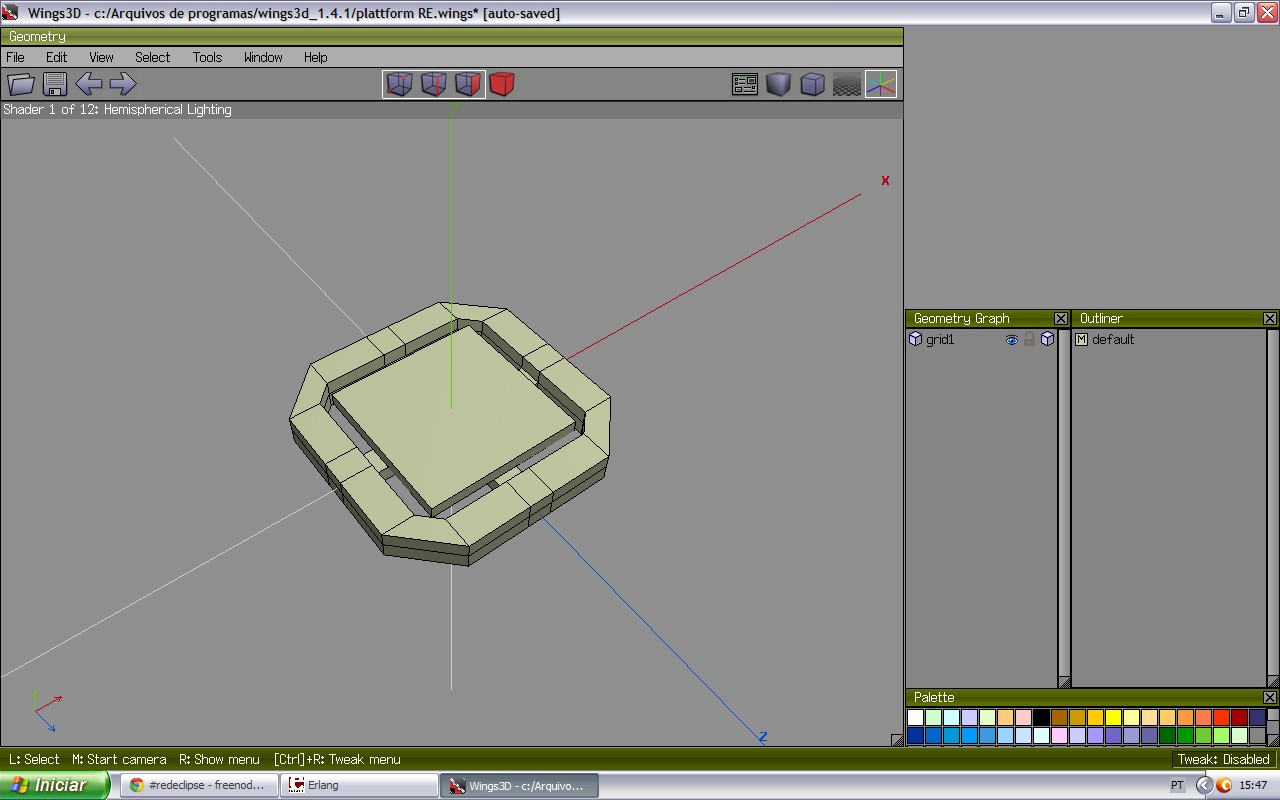Open the preferences list icon in toolbar
Image resolution: width=1280 pixels, height=800 pixels.
click(745, 85)
